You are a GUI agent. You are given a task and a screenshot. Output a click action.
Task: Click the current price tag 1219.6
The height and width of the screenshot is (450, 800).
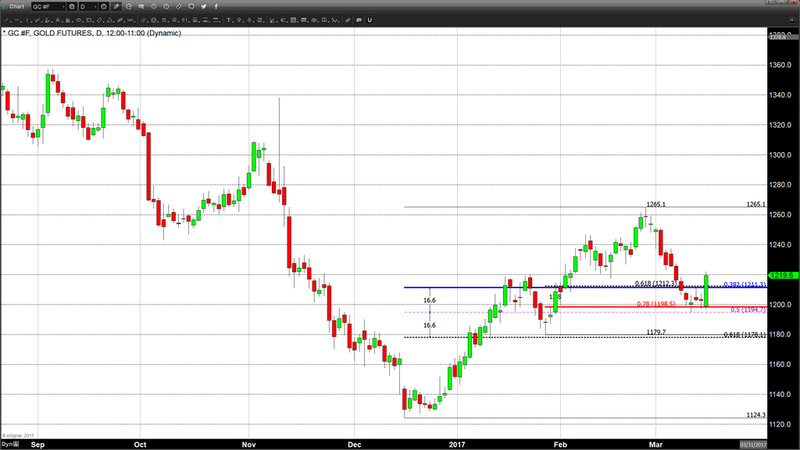coord(783,275)
